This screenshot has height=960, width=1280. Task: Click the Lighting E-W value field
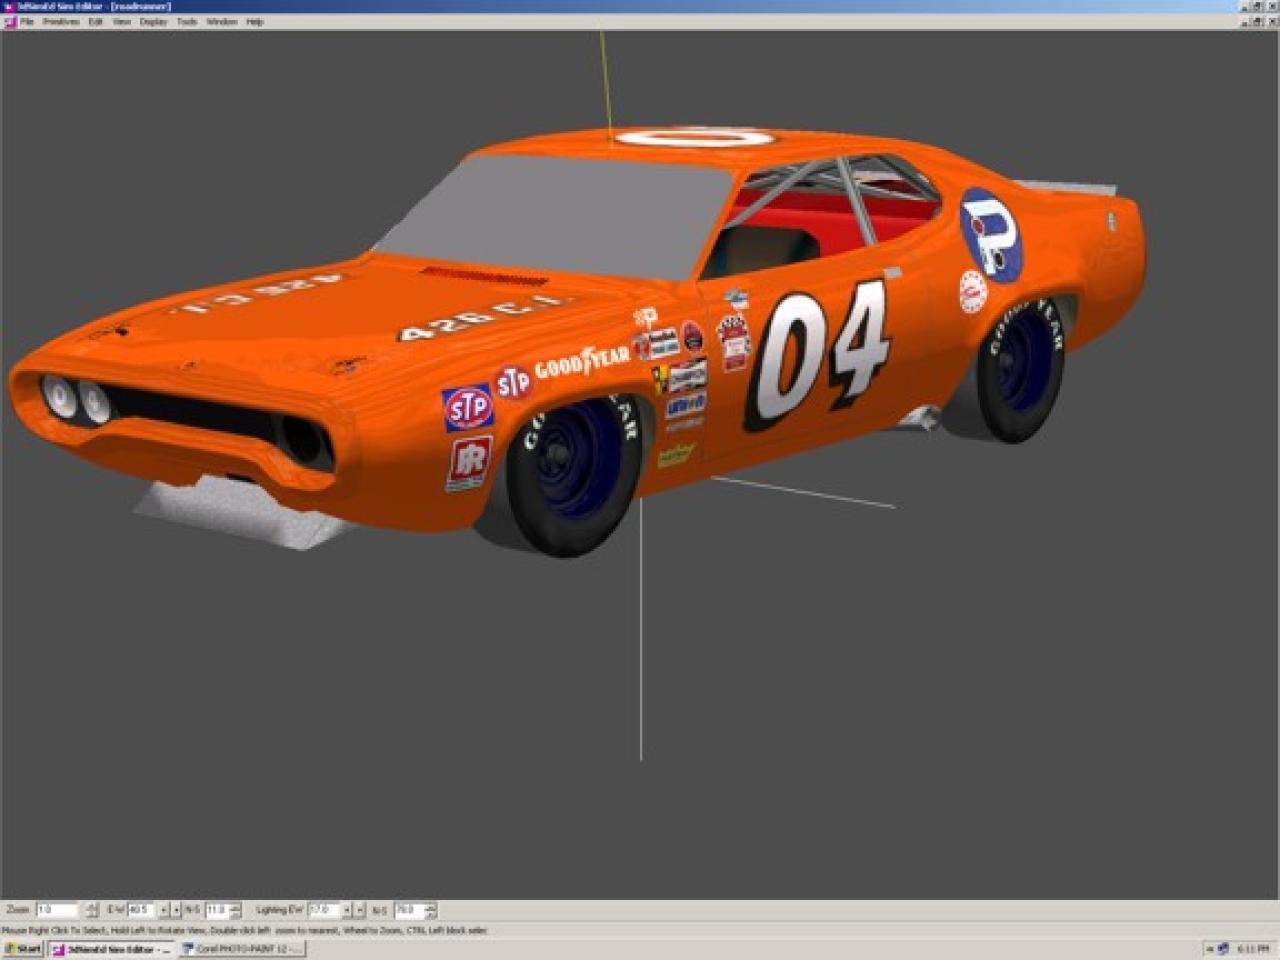pyautogui.click(x=323, y=910)
